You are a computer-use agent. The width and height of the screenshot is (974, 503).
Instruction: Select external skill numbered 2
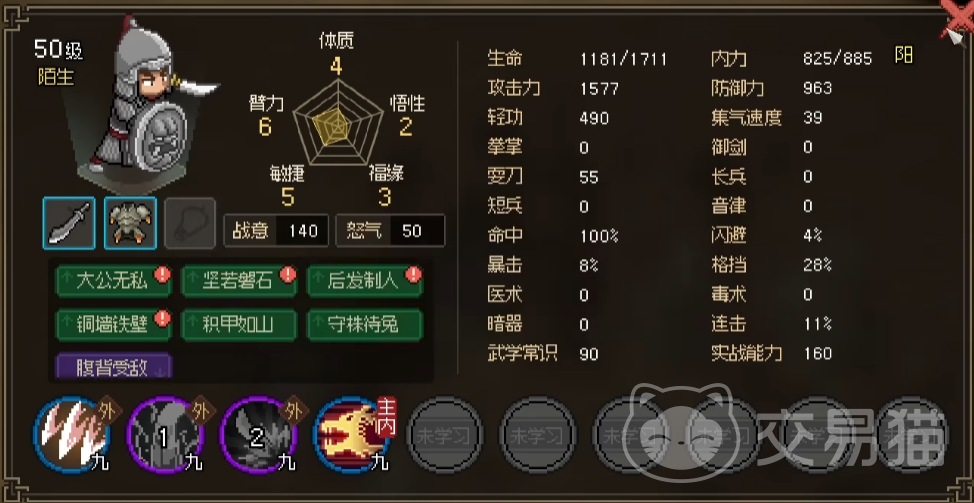259,435
